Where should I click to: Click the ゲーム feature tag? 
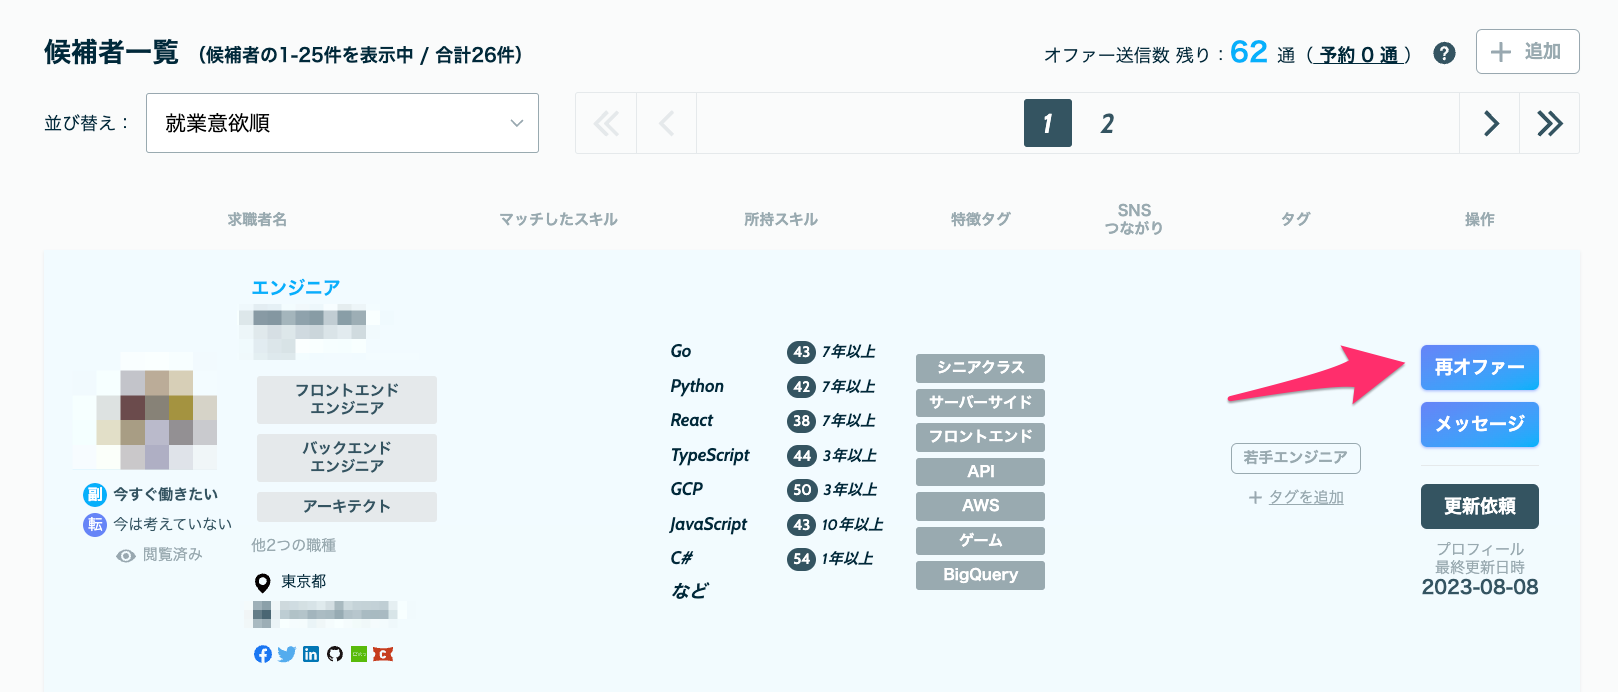click(x=980, y=540)
